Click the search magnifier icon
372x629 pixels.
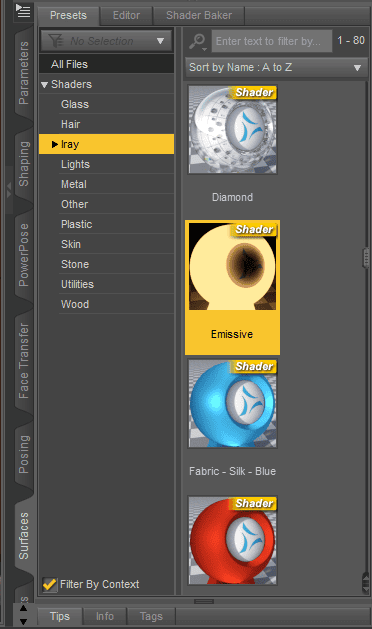(x=197, y=41)
